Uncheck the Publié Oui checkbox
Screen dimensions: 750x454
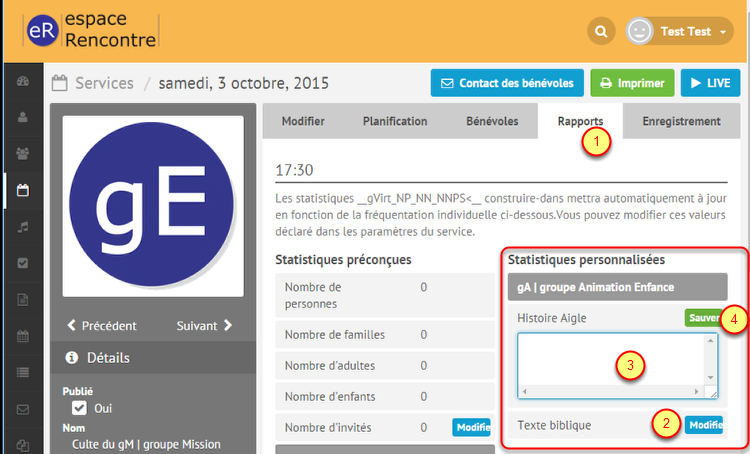point(79,408)
